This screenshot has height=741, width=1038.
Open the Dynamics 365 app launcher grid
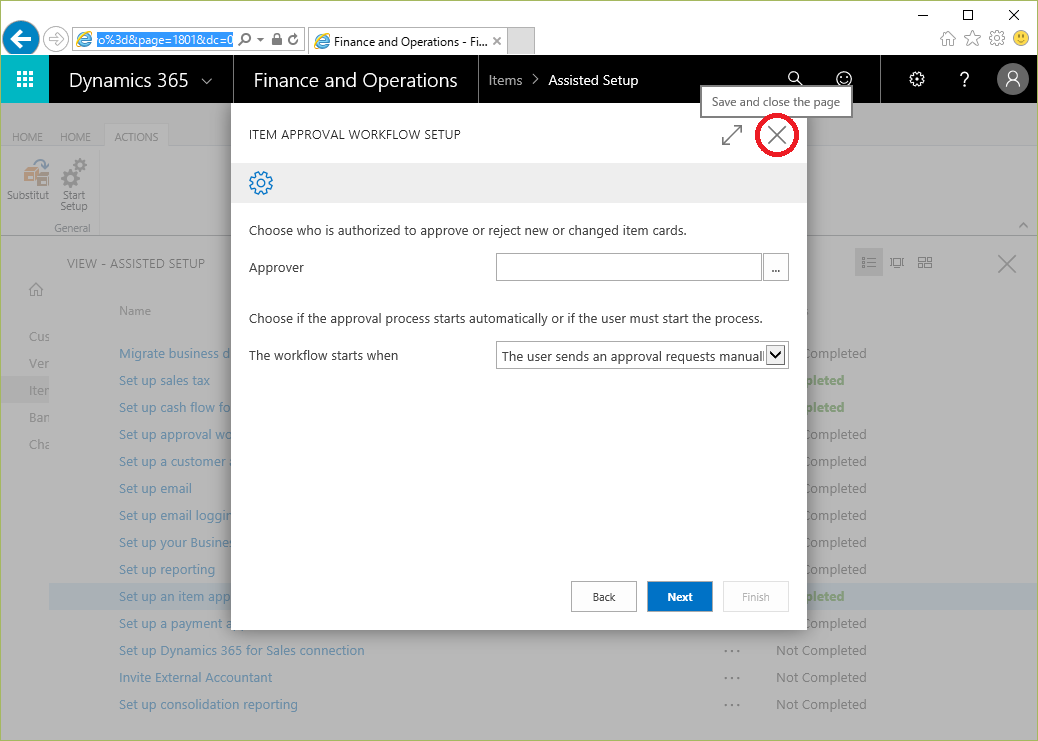tap(24, 79)
